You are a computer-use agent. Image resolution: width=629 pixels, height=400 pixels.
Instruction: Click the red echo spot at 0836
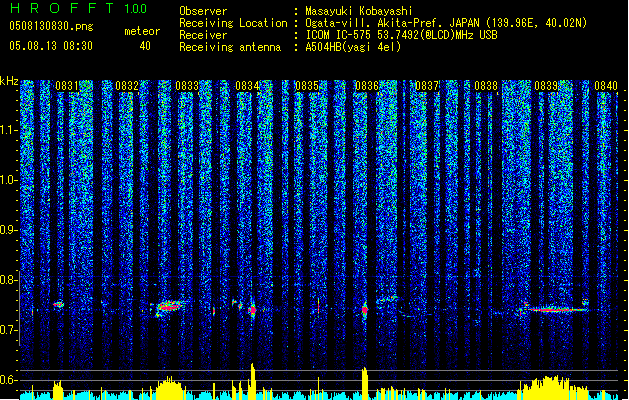(x=365, y=310)
